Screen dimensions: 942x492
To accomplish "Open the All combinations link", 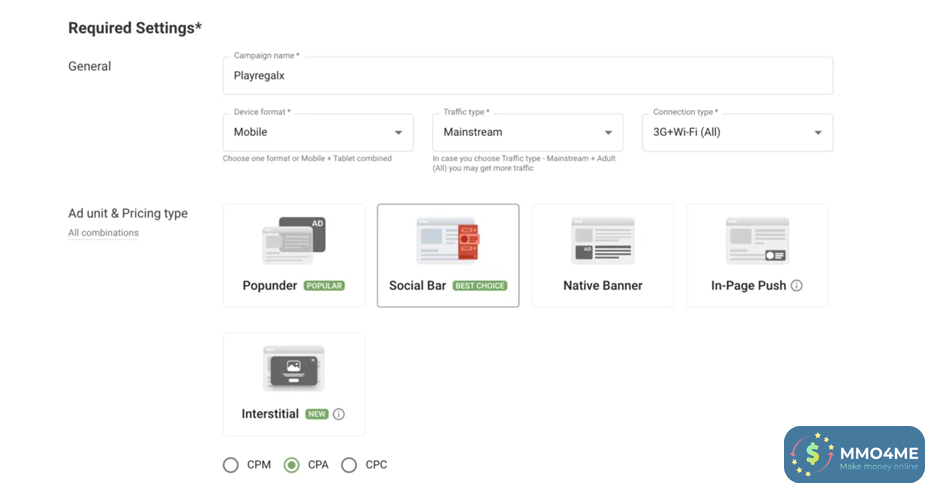I will (x=103, y=233).
